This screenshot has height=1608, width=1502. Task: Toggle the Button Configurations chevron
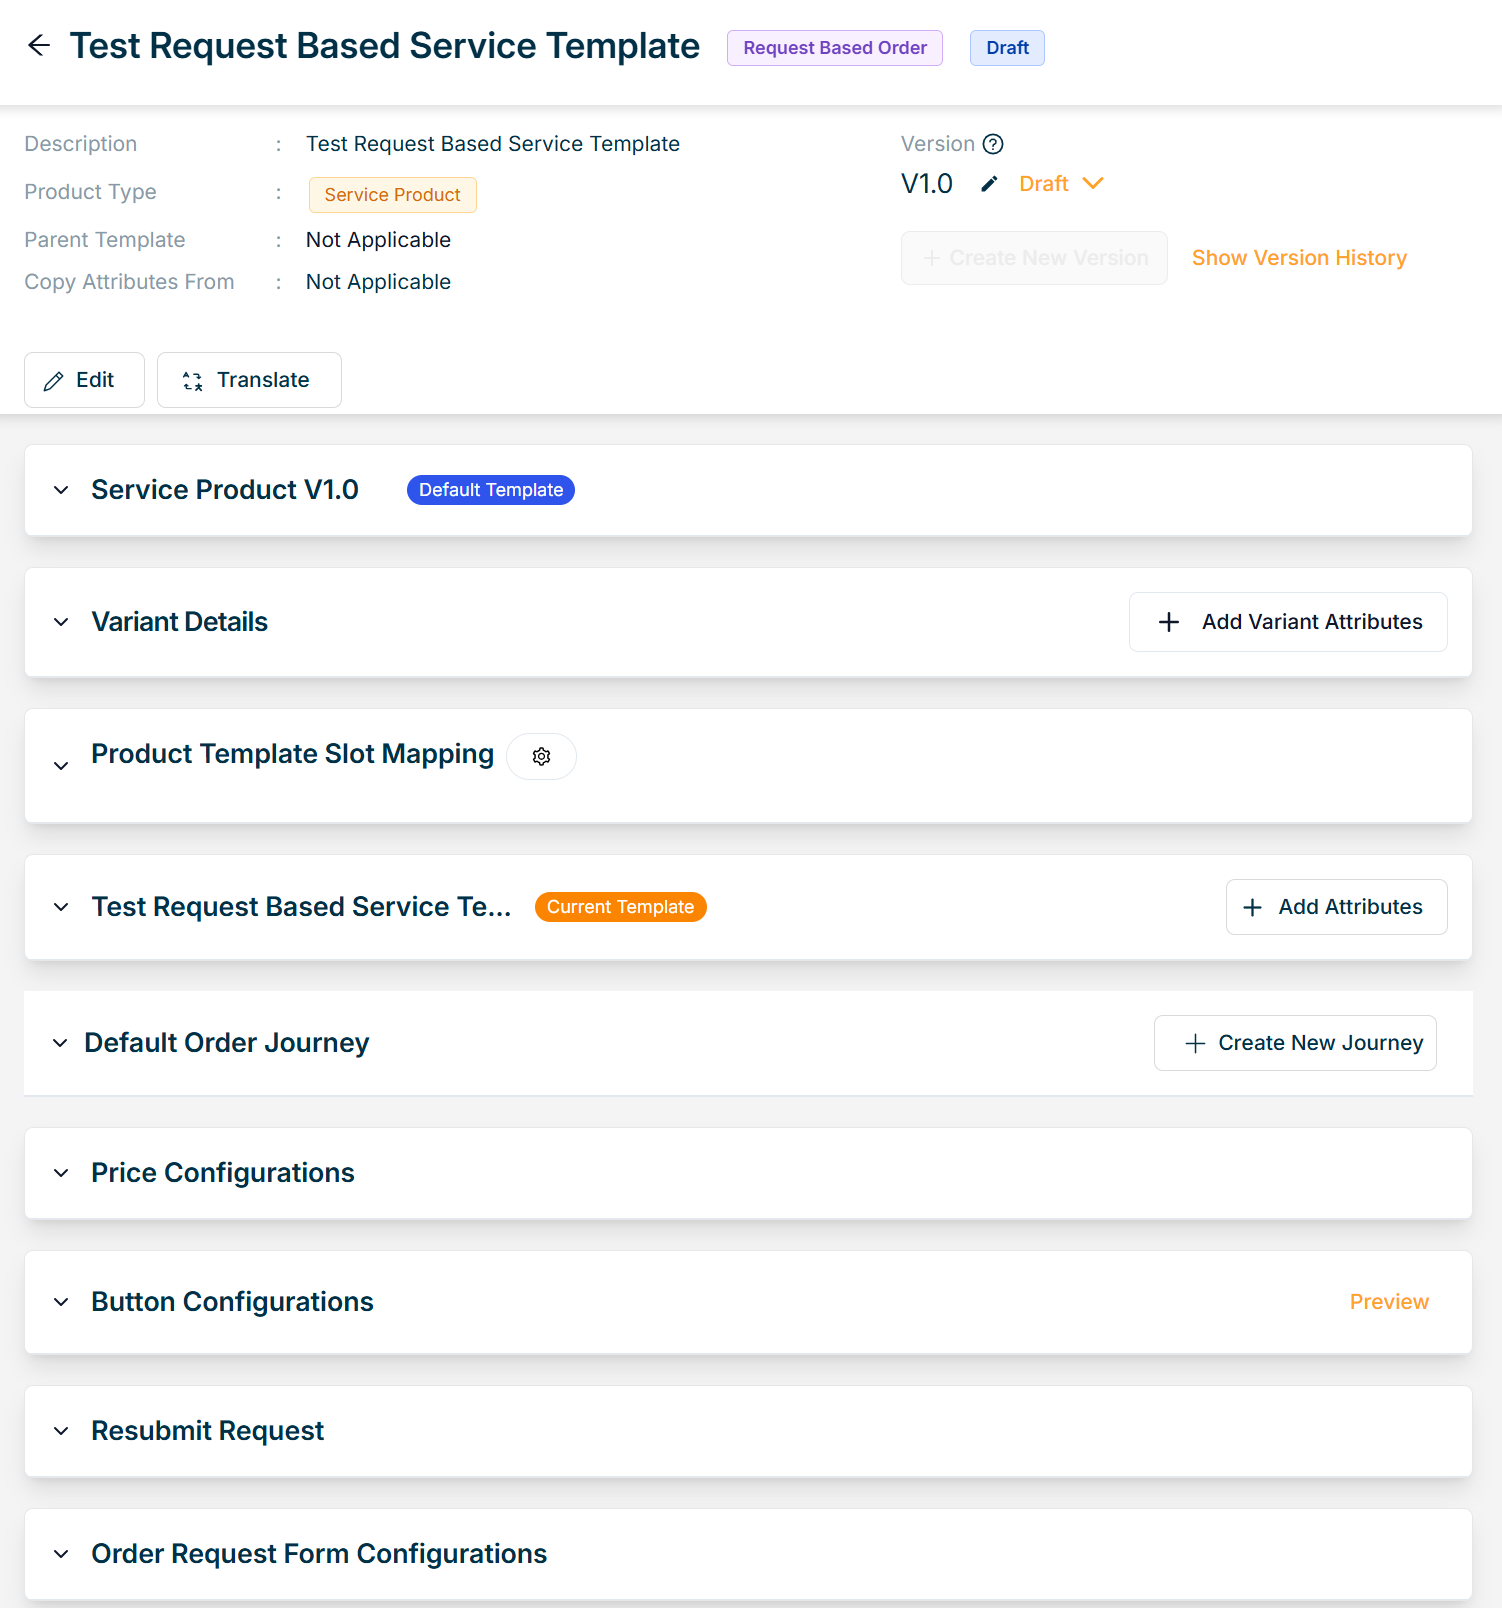click(x=61, y=1302)
